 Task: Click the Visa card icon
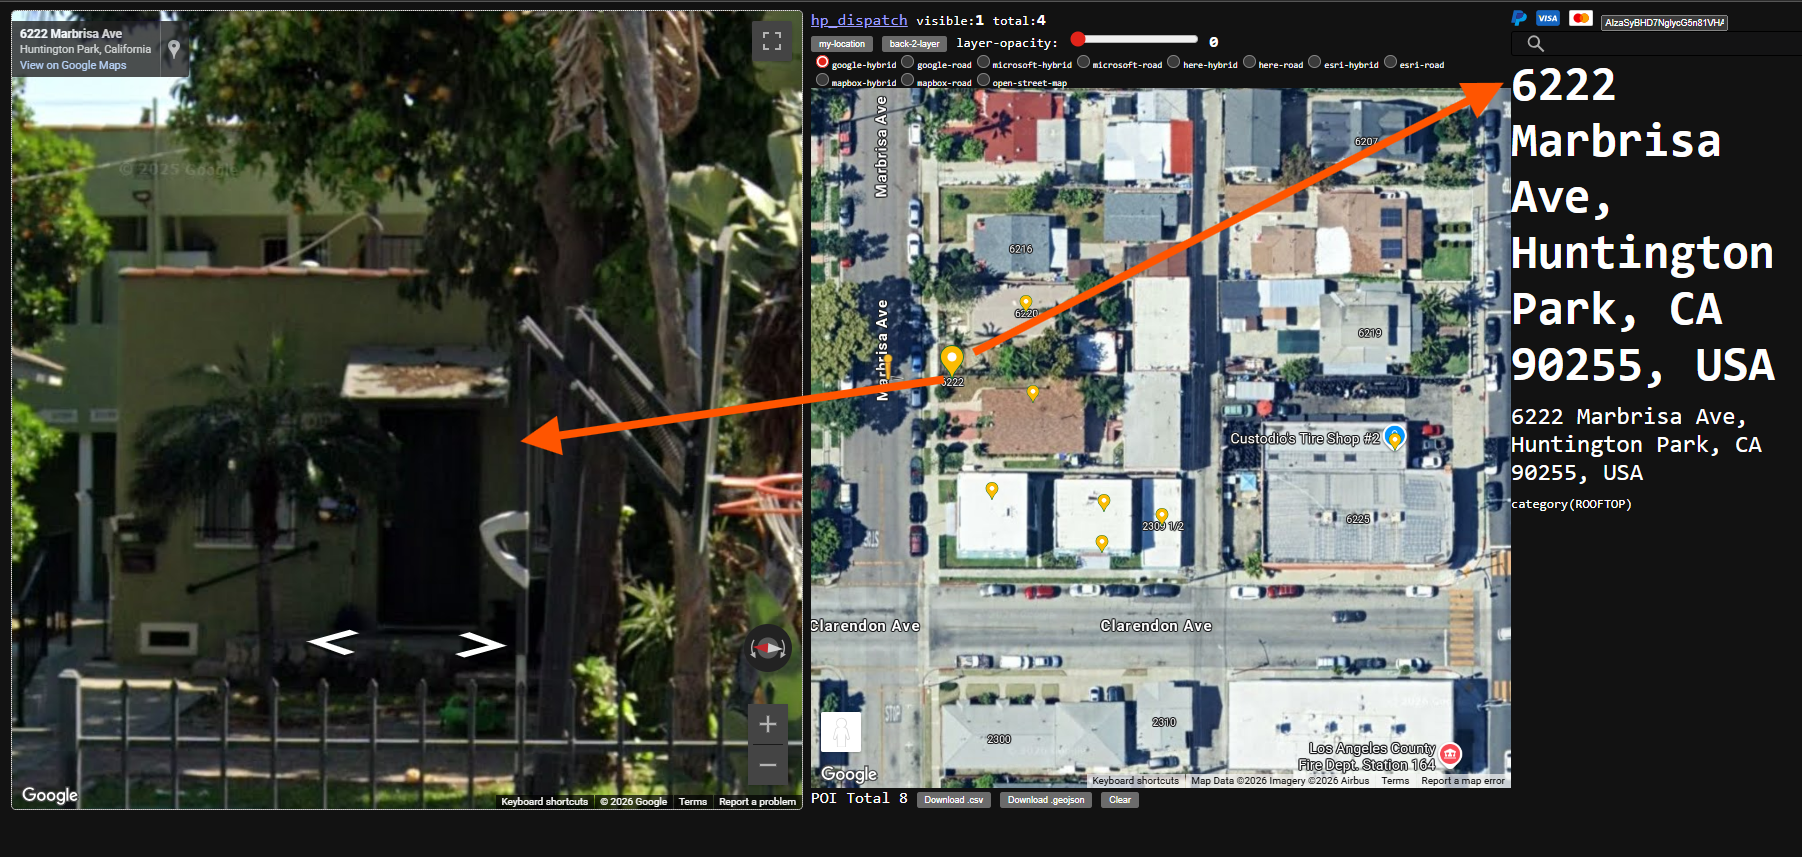click(1548, 18)
